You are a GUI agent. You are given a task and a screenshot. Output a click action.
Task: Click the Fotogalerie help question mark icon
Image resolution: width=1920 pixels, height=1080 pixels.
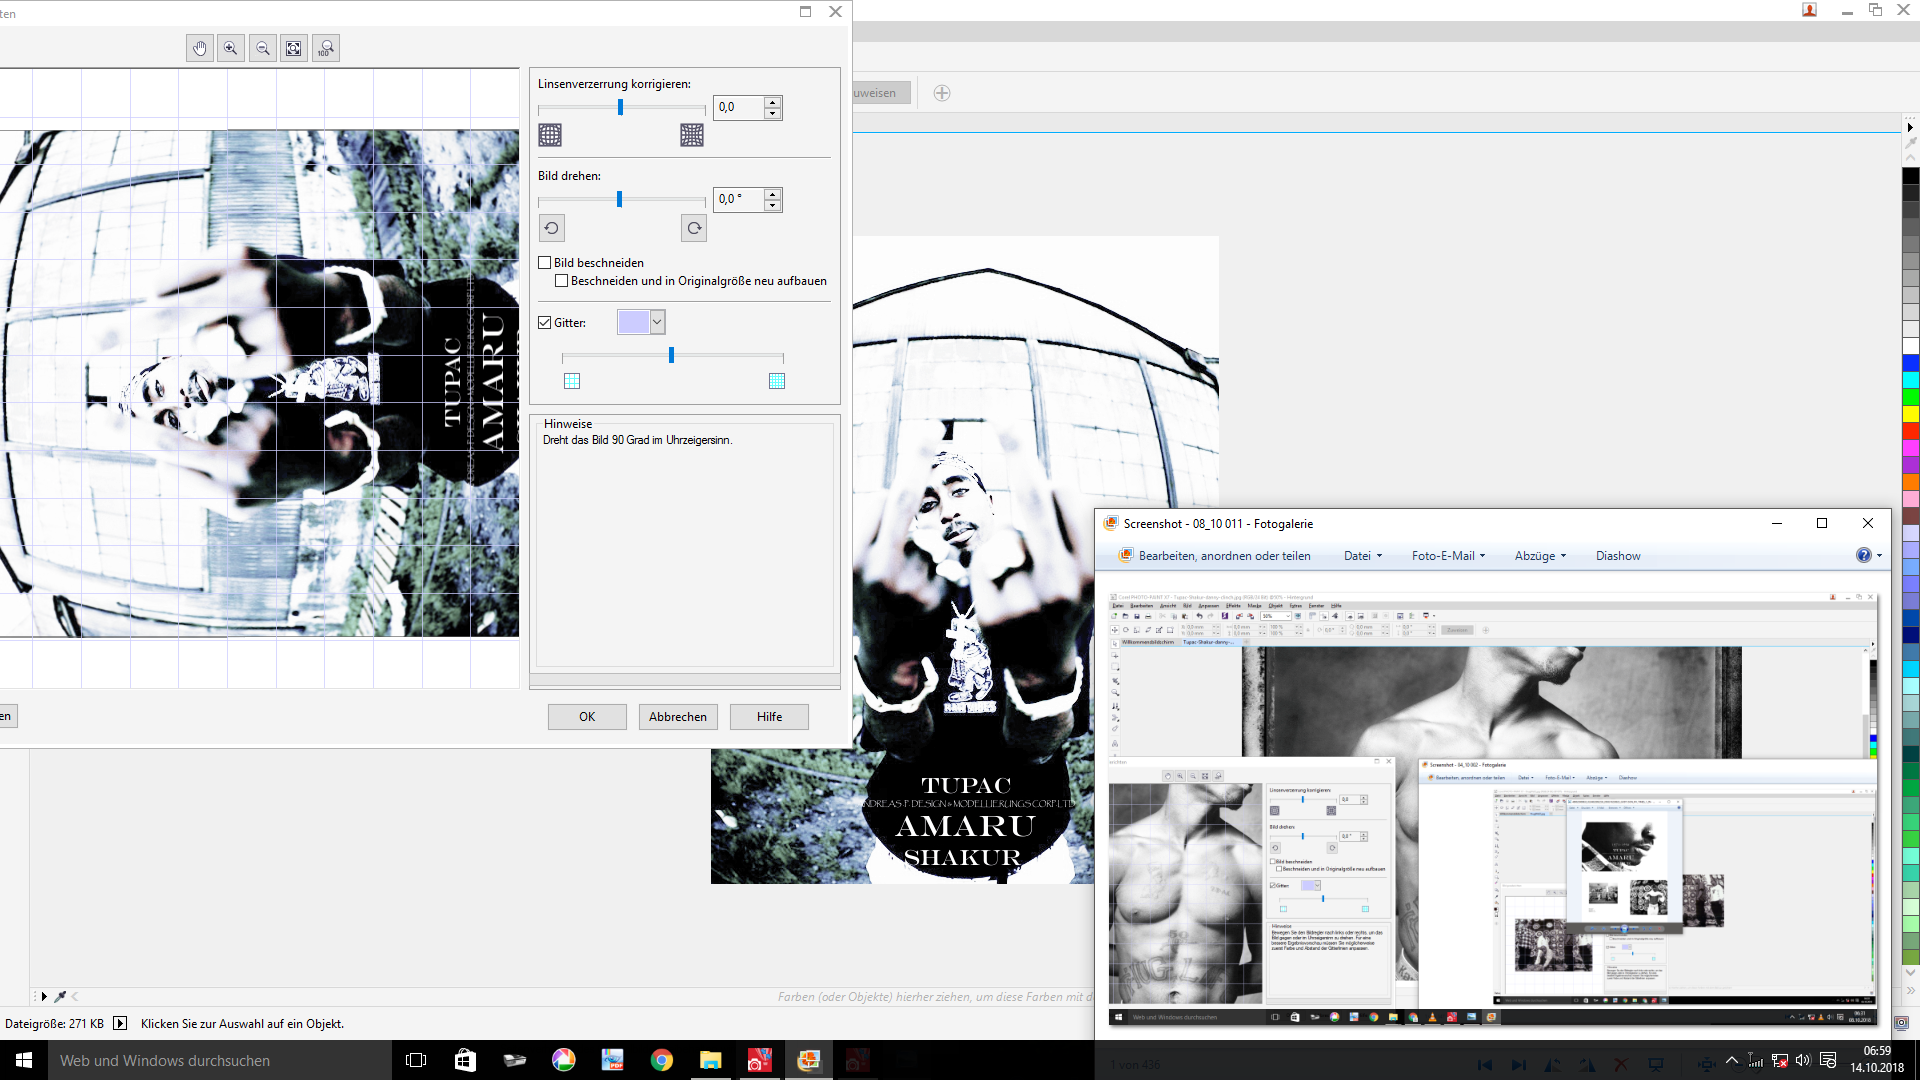tap(1864, 555)
